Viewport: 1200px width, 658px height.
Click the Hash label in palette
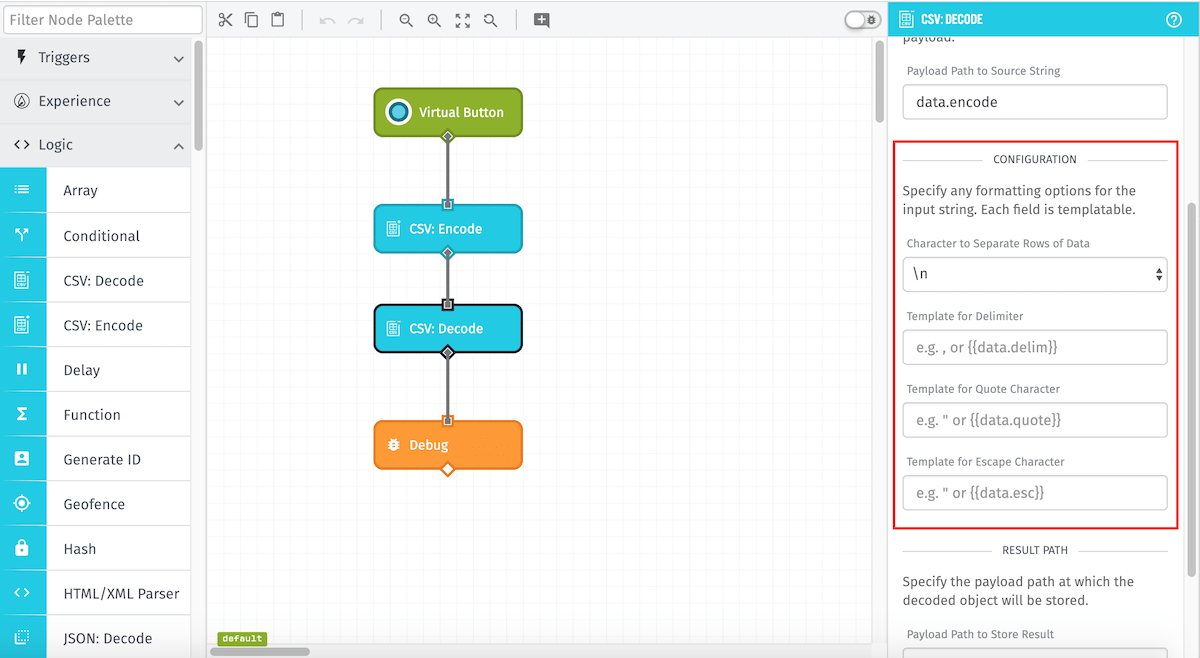(x=80, y=549)
